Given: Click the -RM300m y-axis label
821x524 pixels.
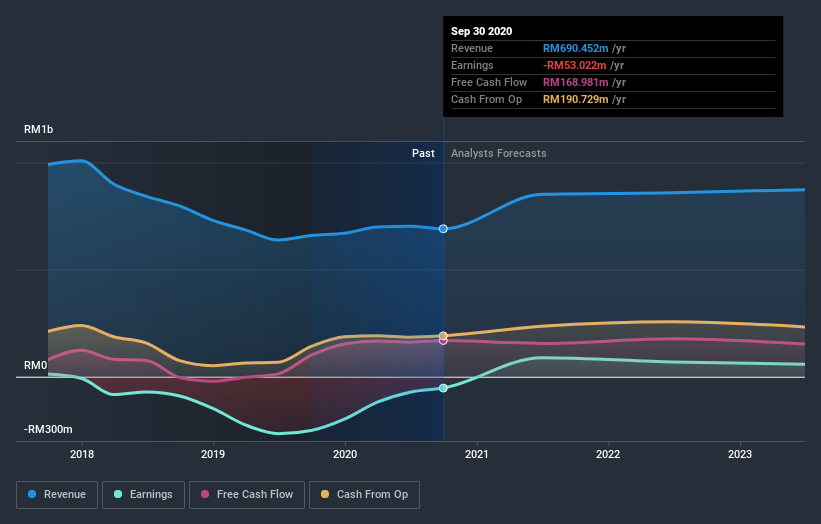Looking at the screenshot, I should (48, 429).
